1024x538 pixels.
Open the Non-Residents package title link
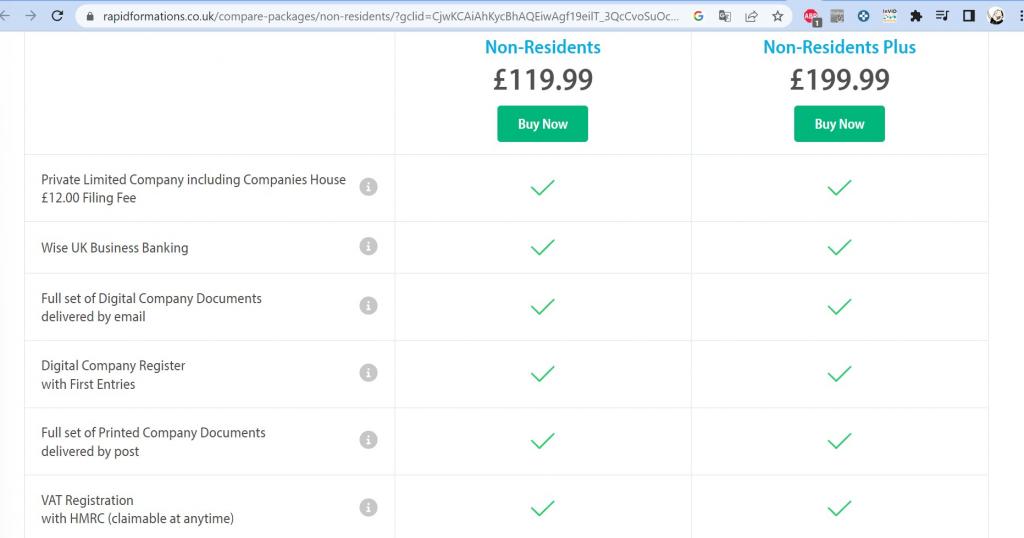point(542,47)
